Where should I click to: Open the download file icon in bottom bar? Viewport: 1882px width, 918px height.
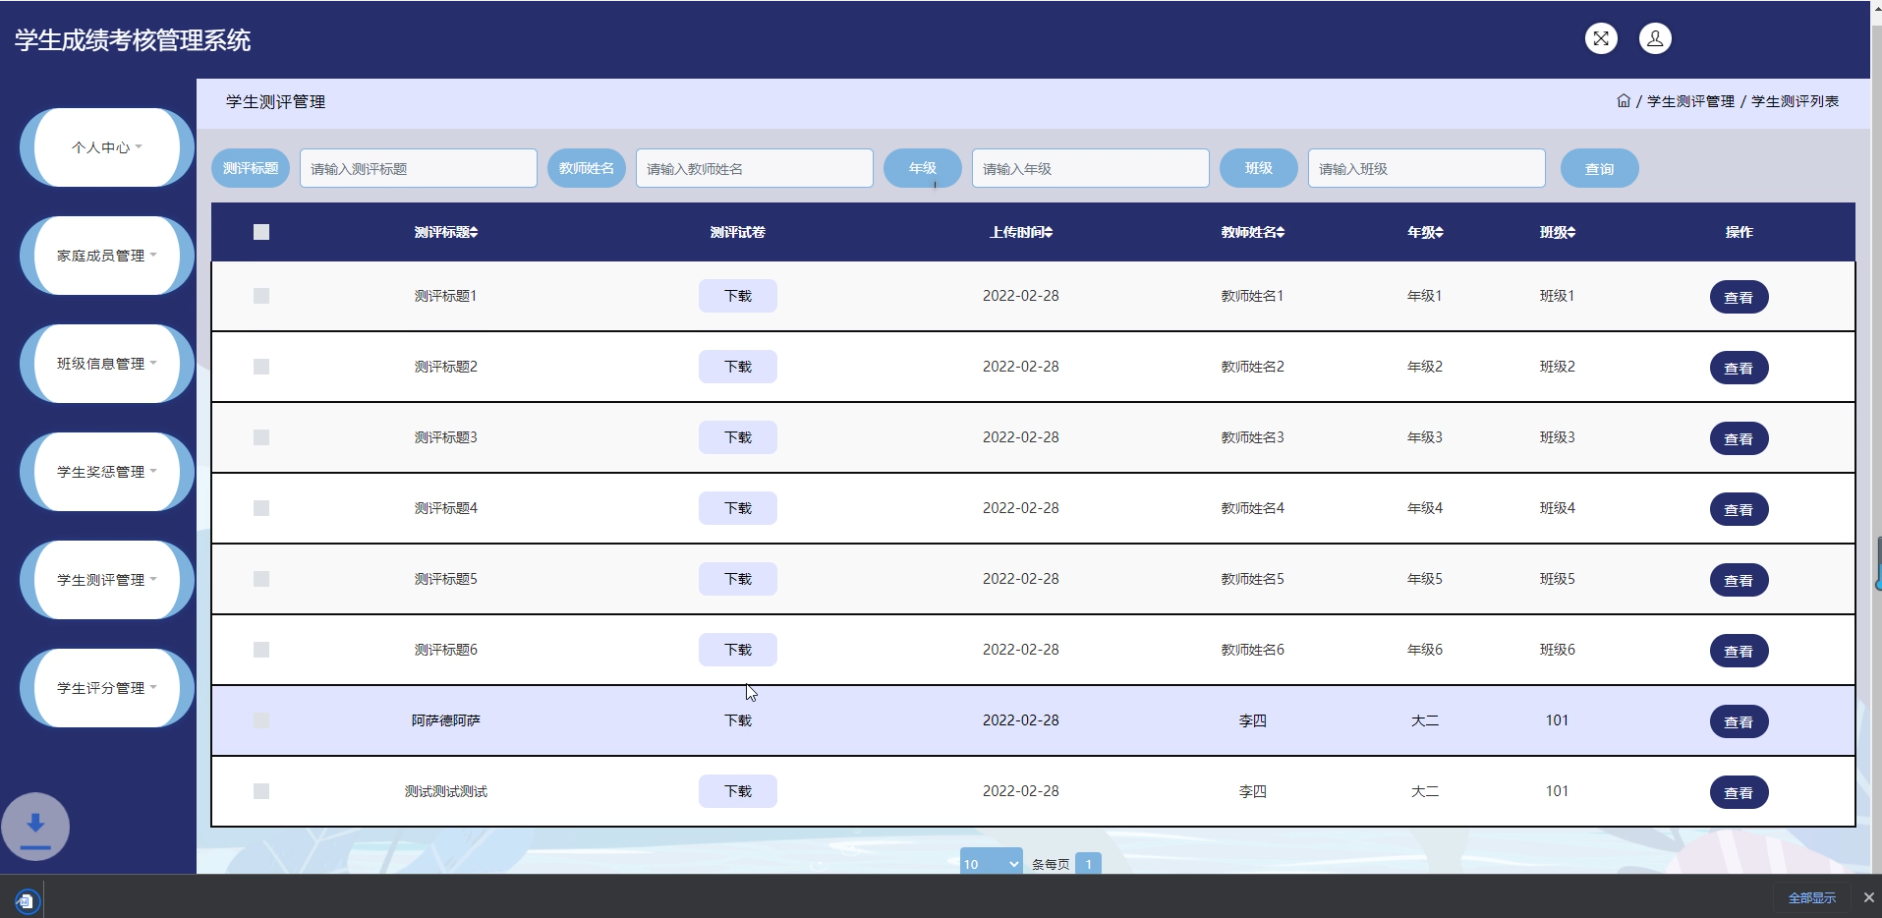point(26,900)
